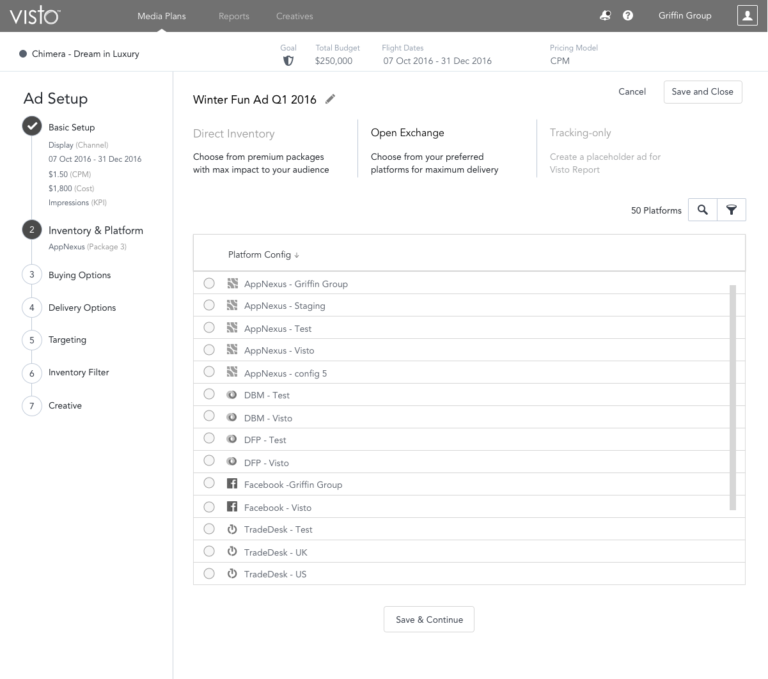
Task: Click AppNexus (Package 3) sidebar text
Action: pyautogui.click(x=87, y=246)
